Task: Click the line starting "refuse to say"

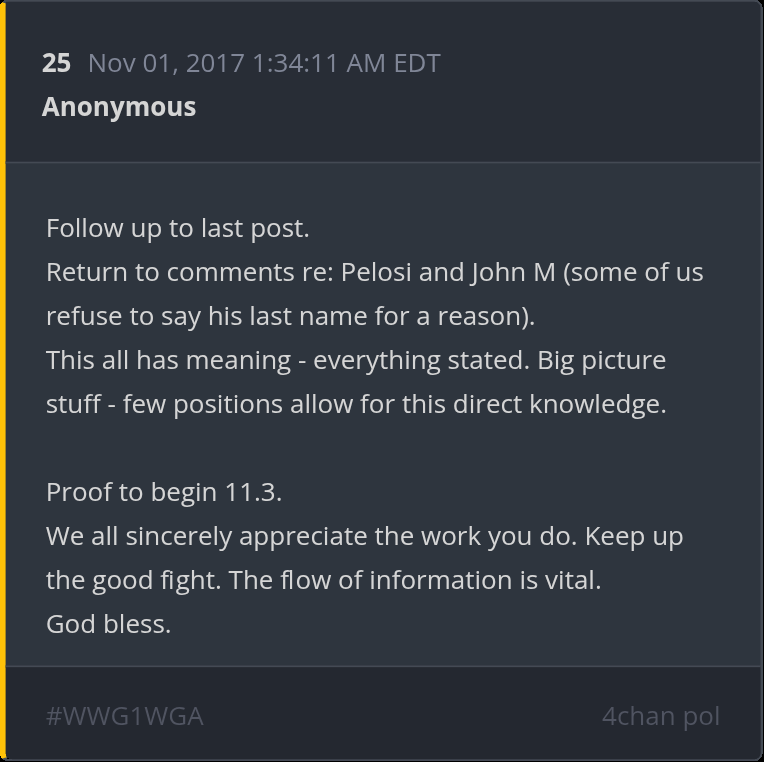Action: [x=290, y=316]
